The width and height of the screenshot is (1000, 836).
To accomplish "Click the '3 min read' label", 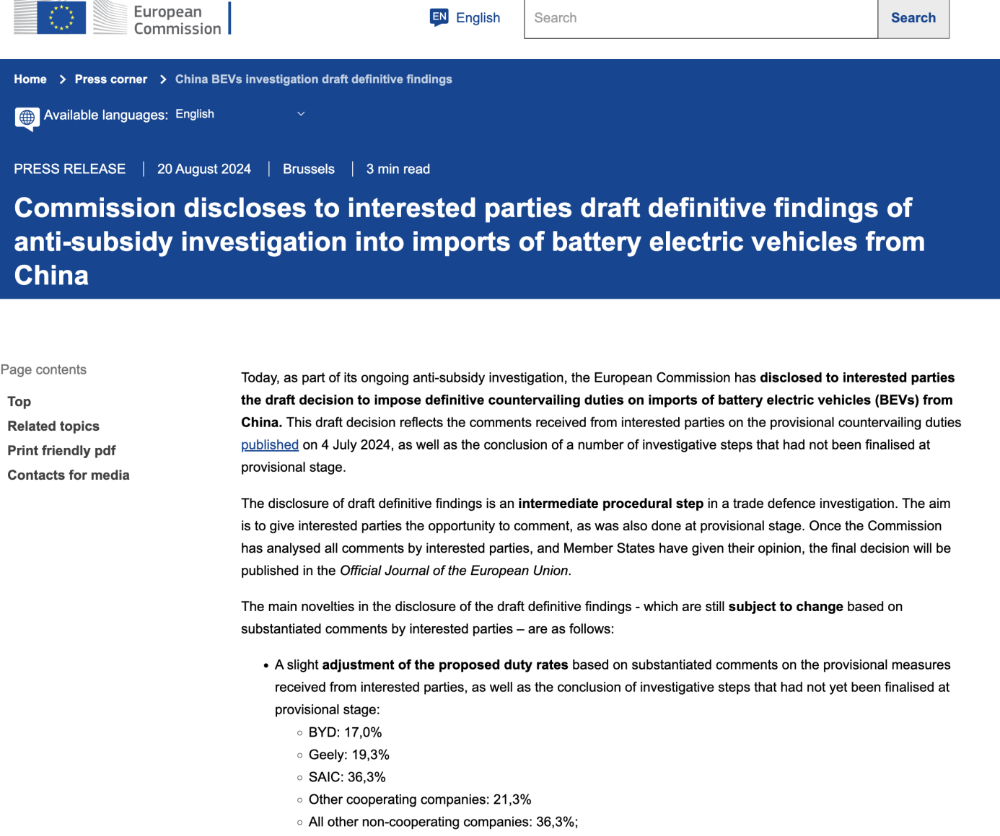I will (398, 169).
